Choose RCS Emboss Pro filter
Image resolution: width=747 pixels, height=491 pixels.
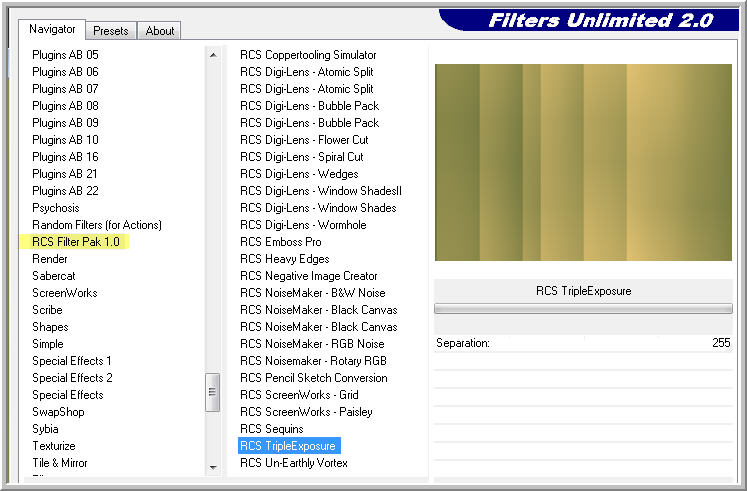pyautogui.click(x=281, y=242)
